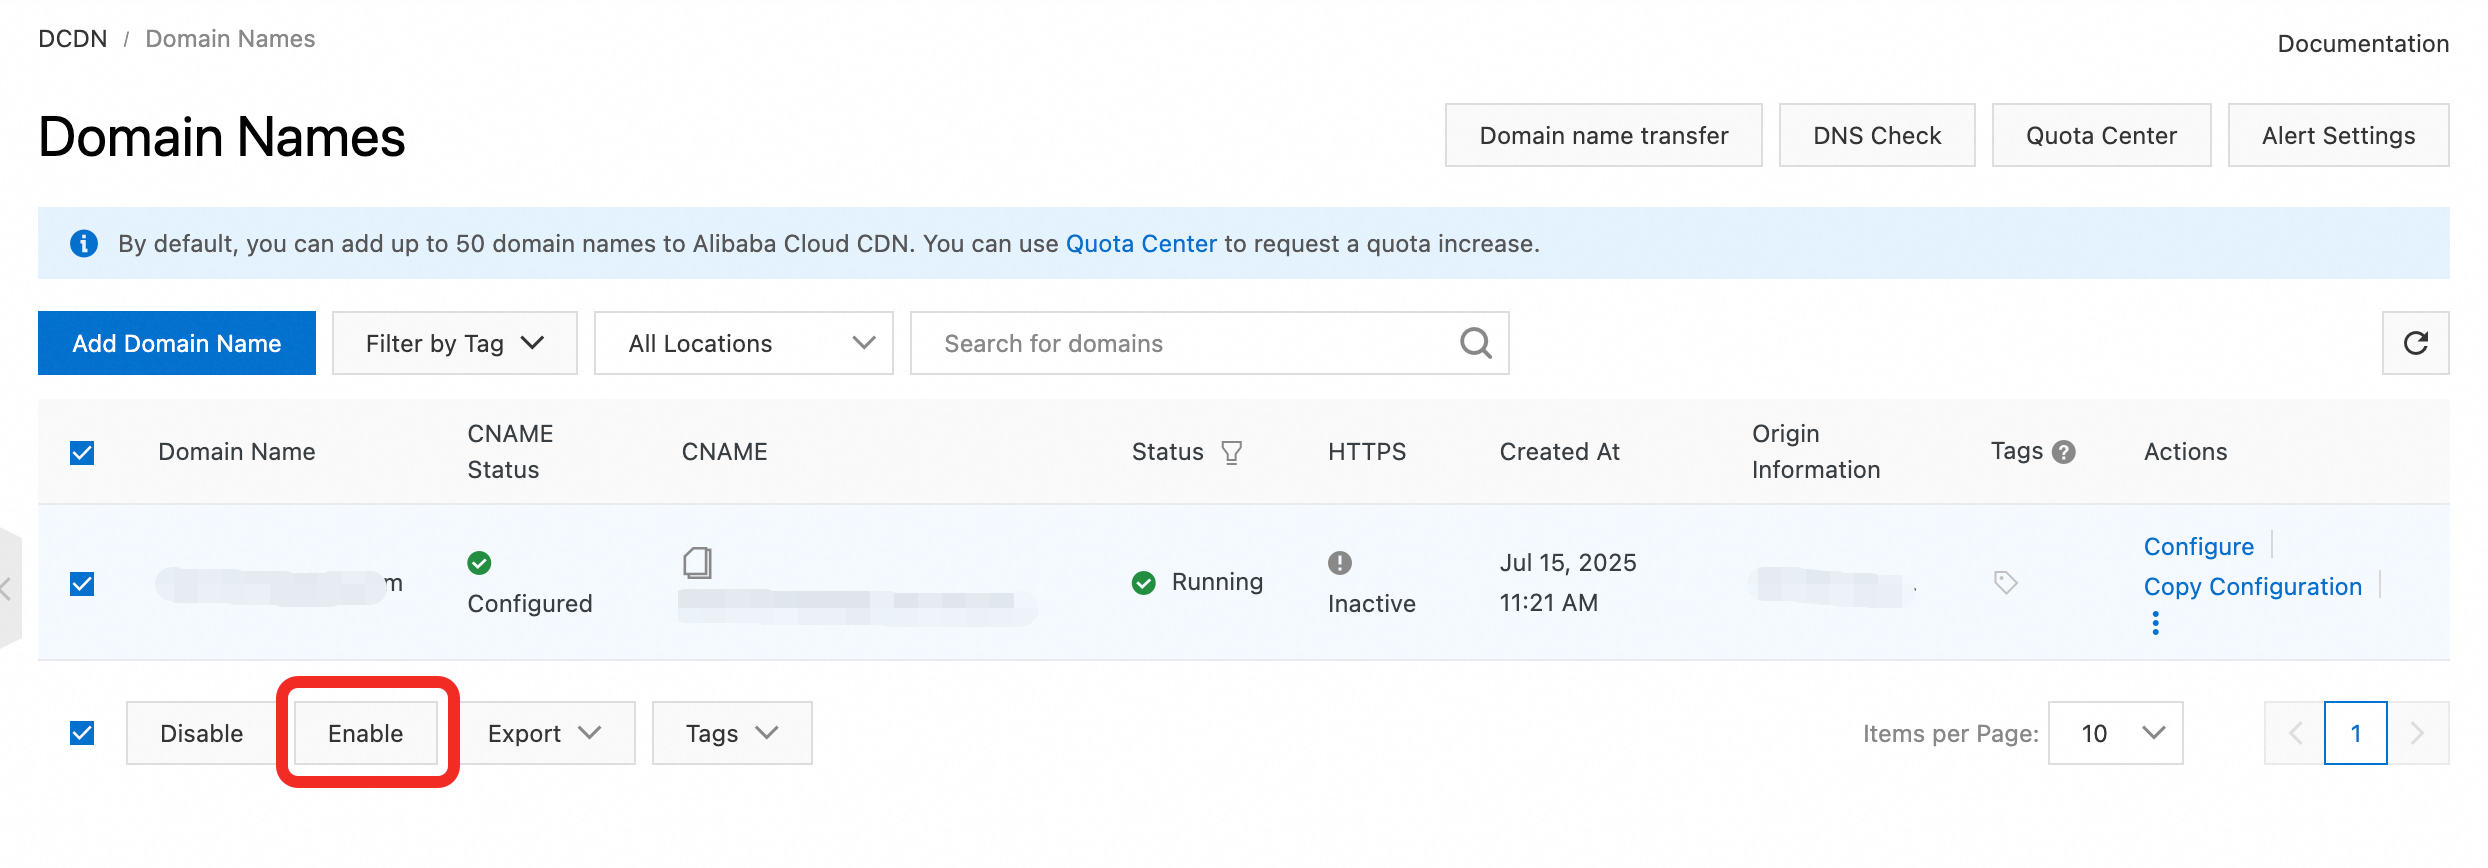Open the three-dot more actions menu
Image resolution: width=2488 pixels, height=868 pixels.
2155,623
